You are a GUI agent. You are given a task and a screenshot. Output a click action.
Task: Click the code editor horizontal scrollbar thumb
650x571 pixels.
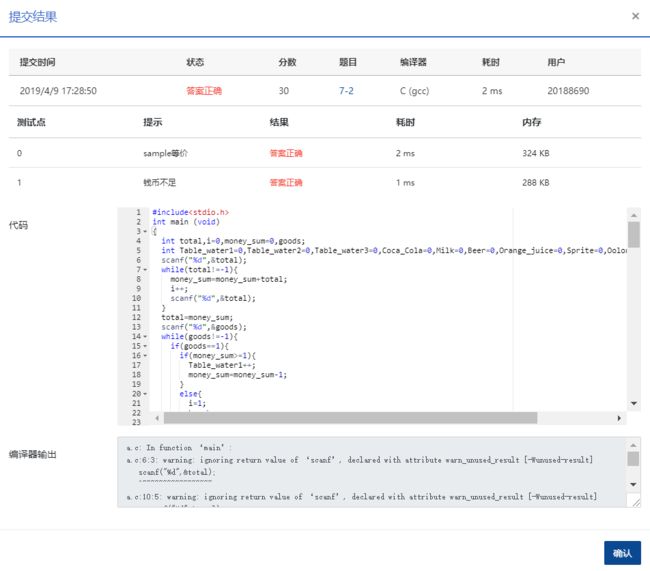click(350, 418)
